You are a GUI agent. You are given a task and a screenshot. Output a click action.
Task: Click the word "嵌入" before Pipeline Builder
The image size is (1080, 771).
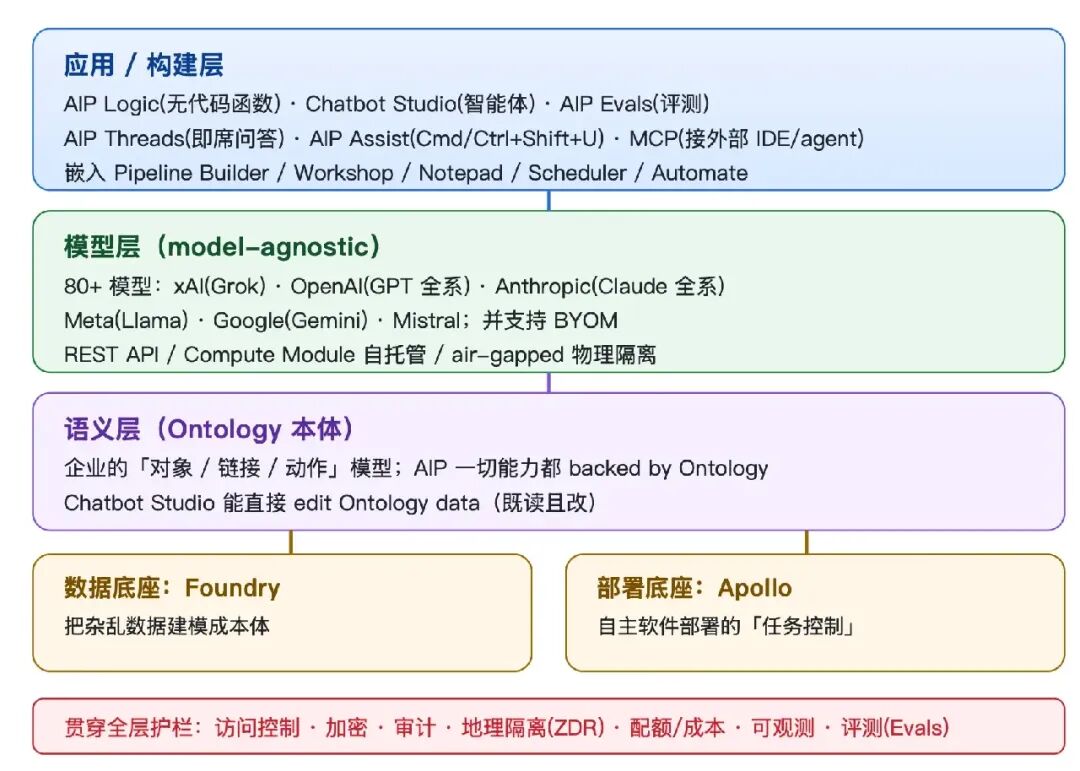click(85, 173)
